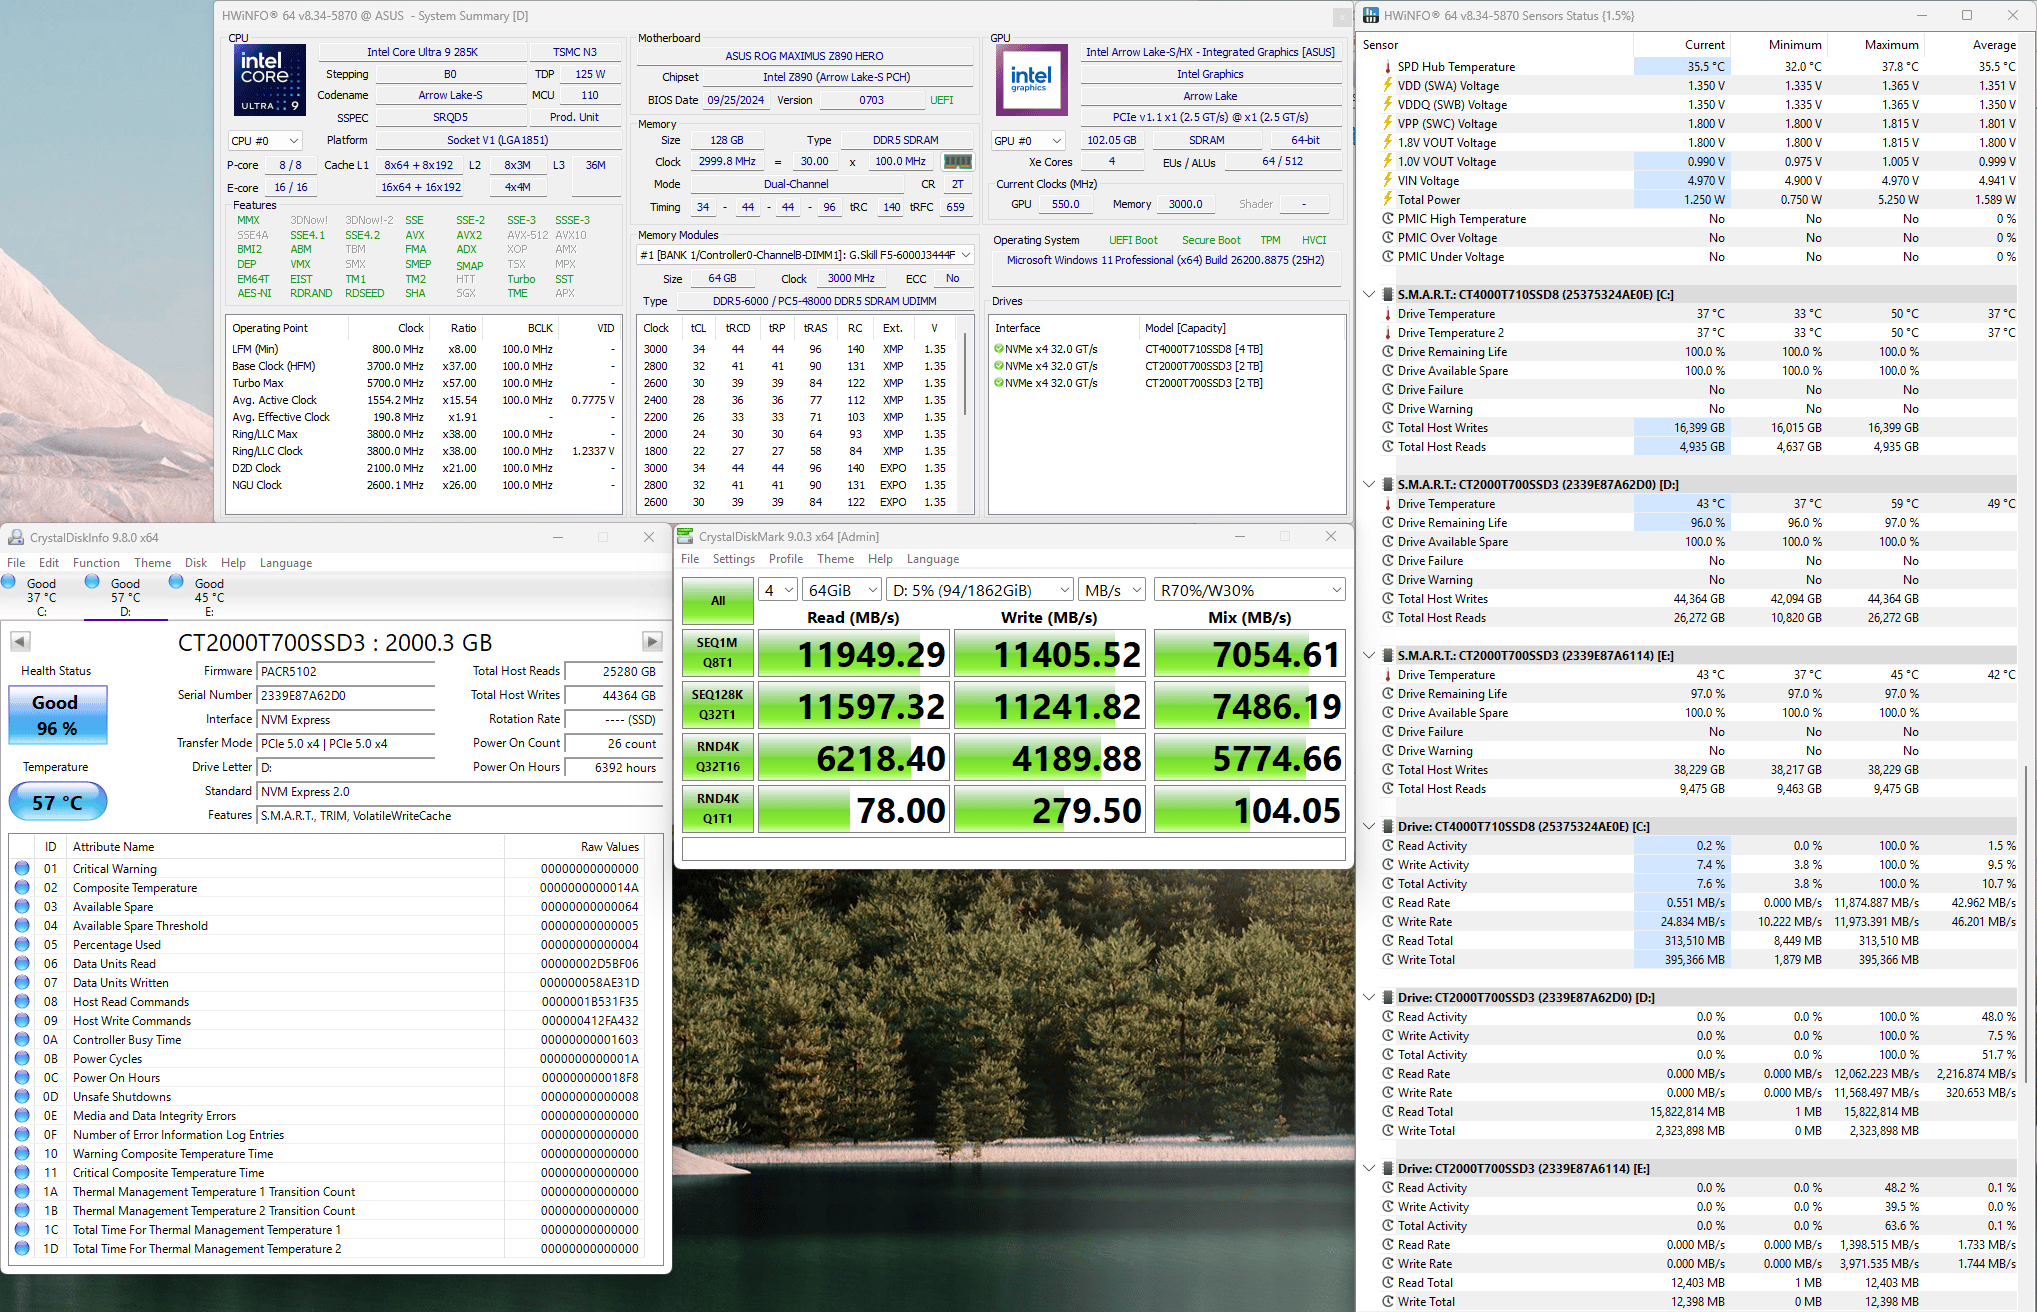Image resolution: width=2037 pixels, height=1312 pixels.
Task: Run the RND4K Q1T1 test
Action: [718, 809]
